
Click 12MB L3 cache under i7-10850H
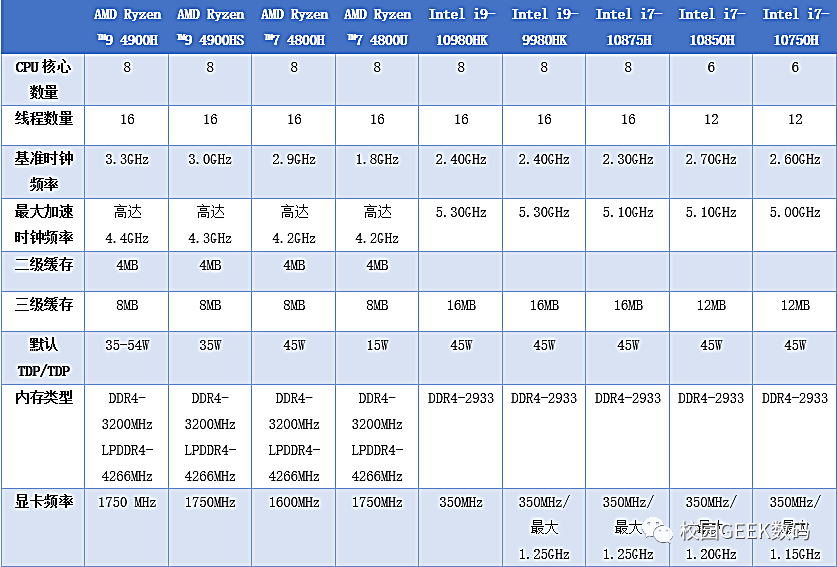pos(712,305)
